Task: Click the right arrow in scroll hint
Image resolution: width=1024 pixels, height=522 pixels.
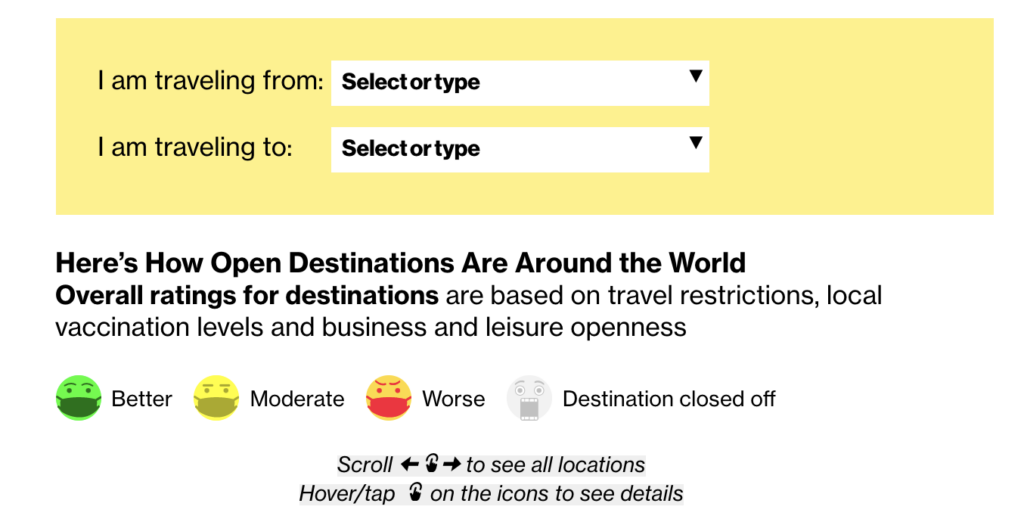Action: [452, 465]
